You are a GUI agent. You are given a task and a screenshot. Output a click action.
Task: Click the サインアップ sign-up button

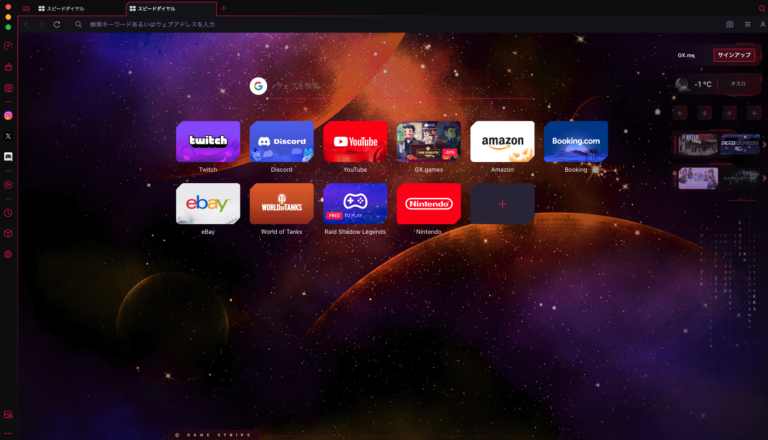click(x=734, y=55)
